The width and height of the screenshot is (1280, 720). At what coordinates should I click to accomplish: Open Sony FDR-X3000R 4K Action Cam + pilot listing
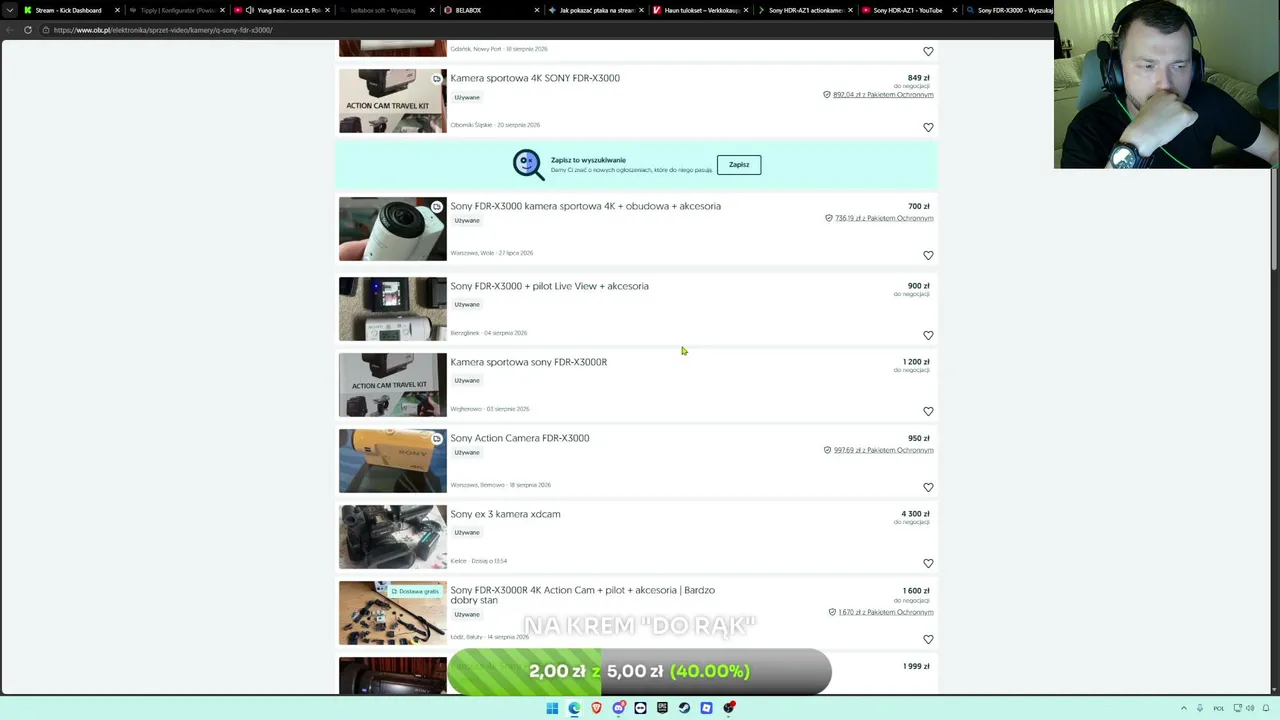(x=582, y=595)
